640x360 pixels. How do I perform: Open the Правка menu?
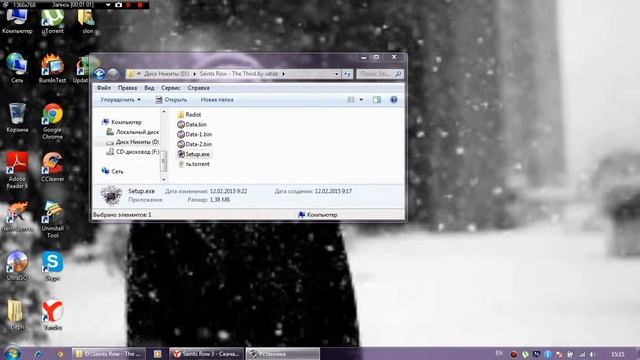tap(127, 88)
